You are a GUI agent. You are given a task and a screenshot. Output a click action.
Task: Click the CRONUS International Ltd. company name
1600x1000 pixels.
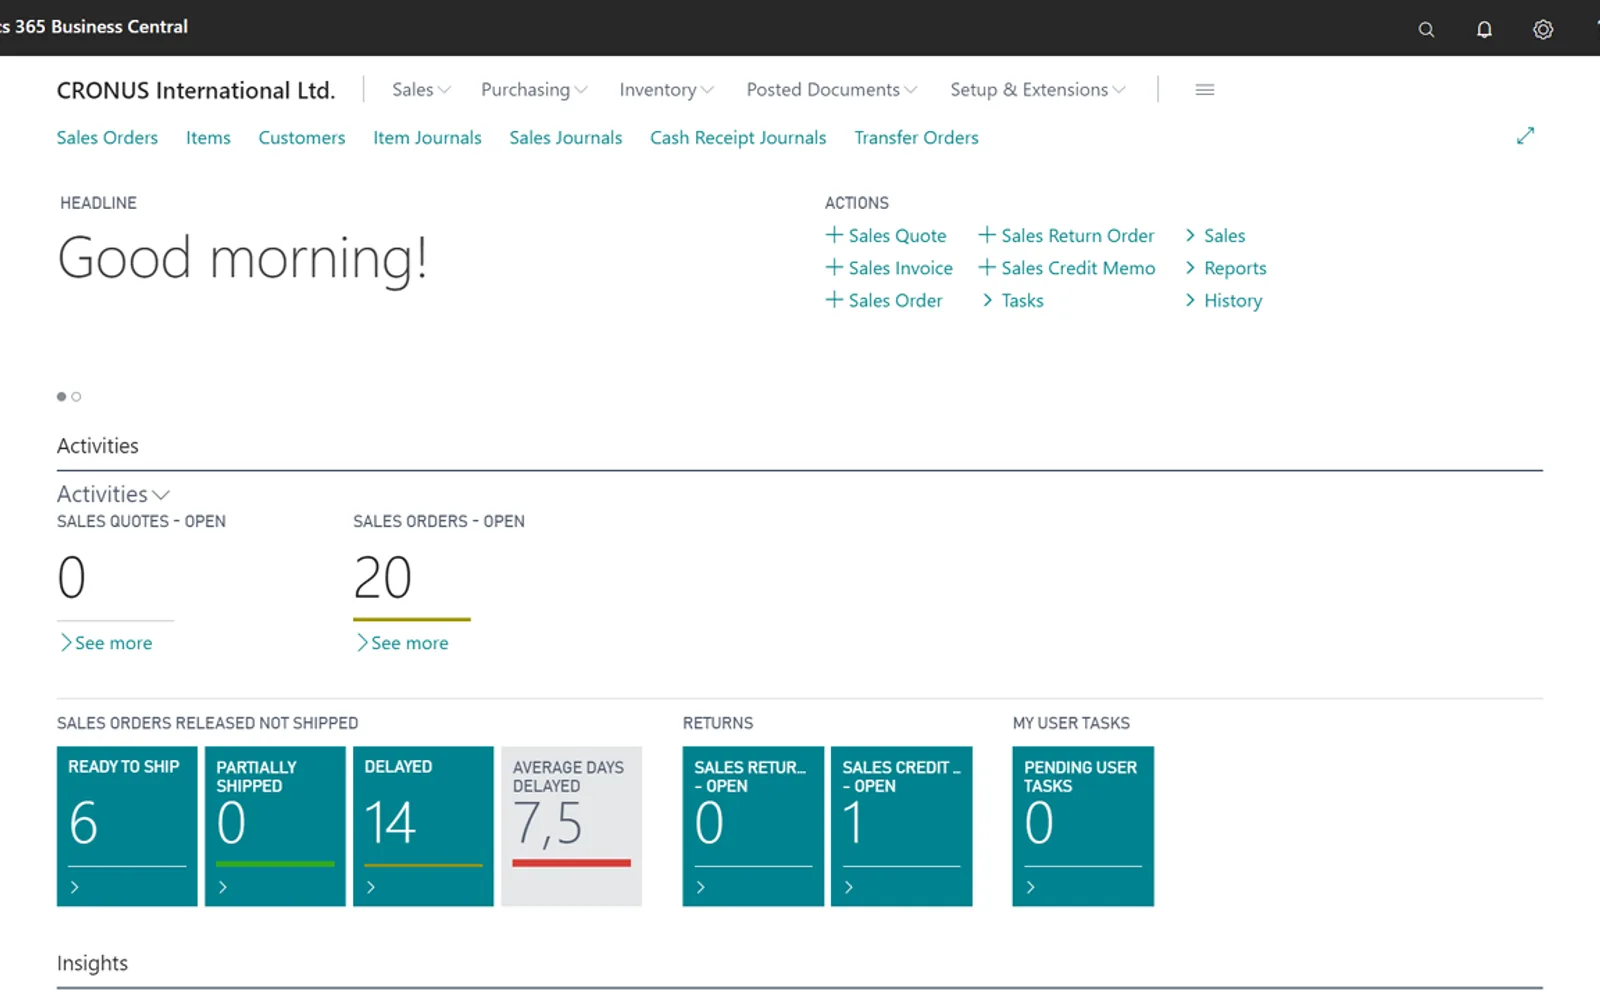[x=196, y=90]
